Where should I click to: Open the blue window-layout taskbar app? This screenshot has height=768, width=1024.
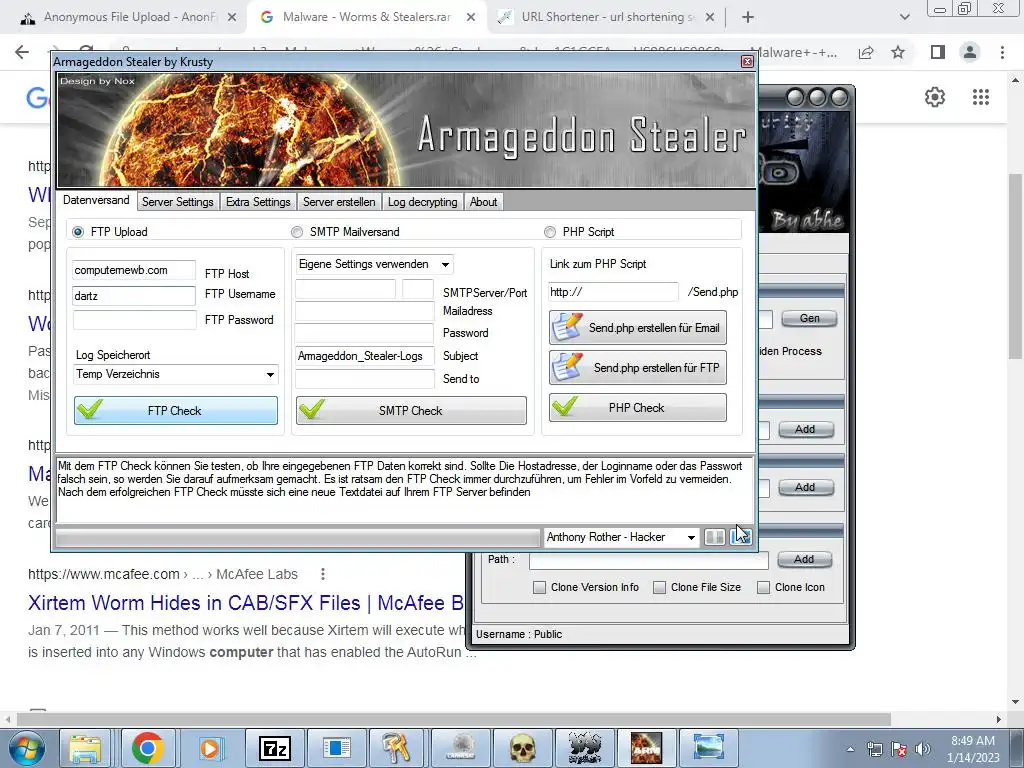click(x=336, y=748)
